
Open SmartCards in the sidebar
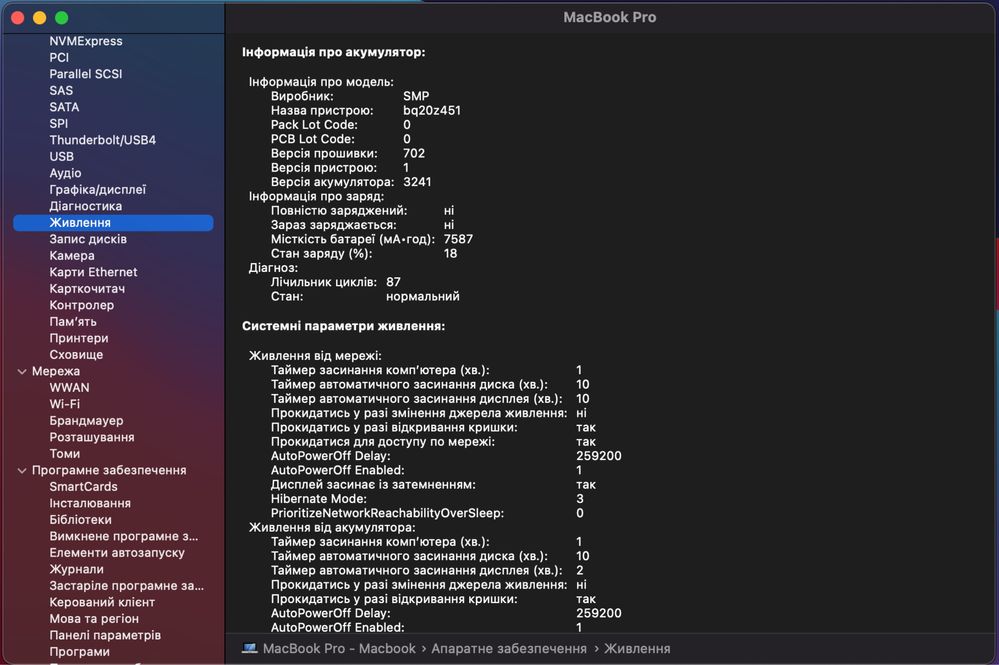(x=83, y=487)
